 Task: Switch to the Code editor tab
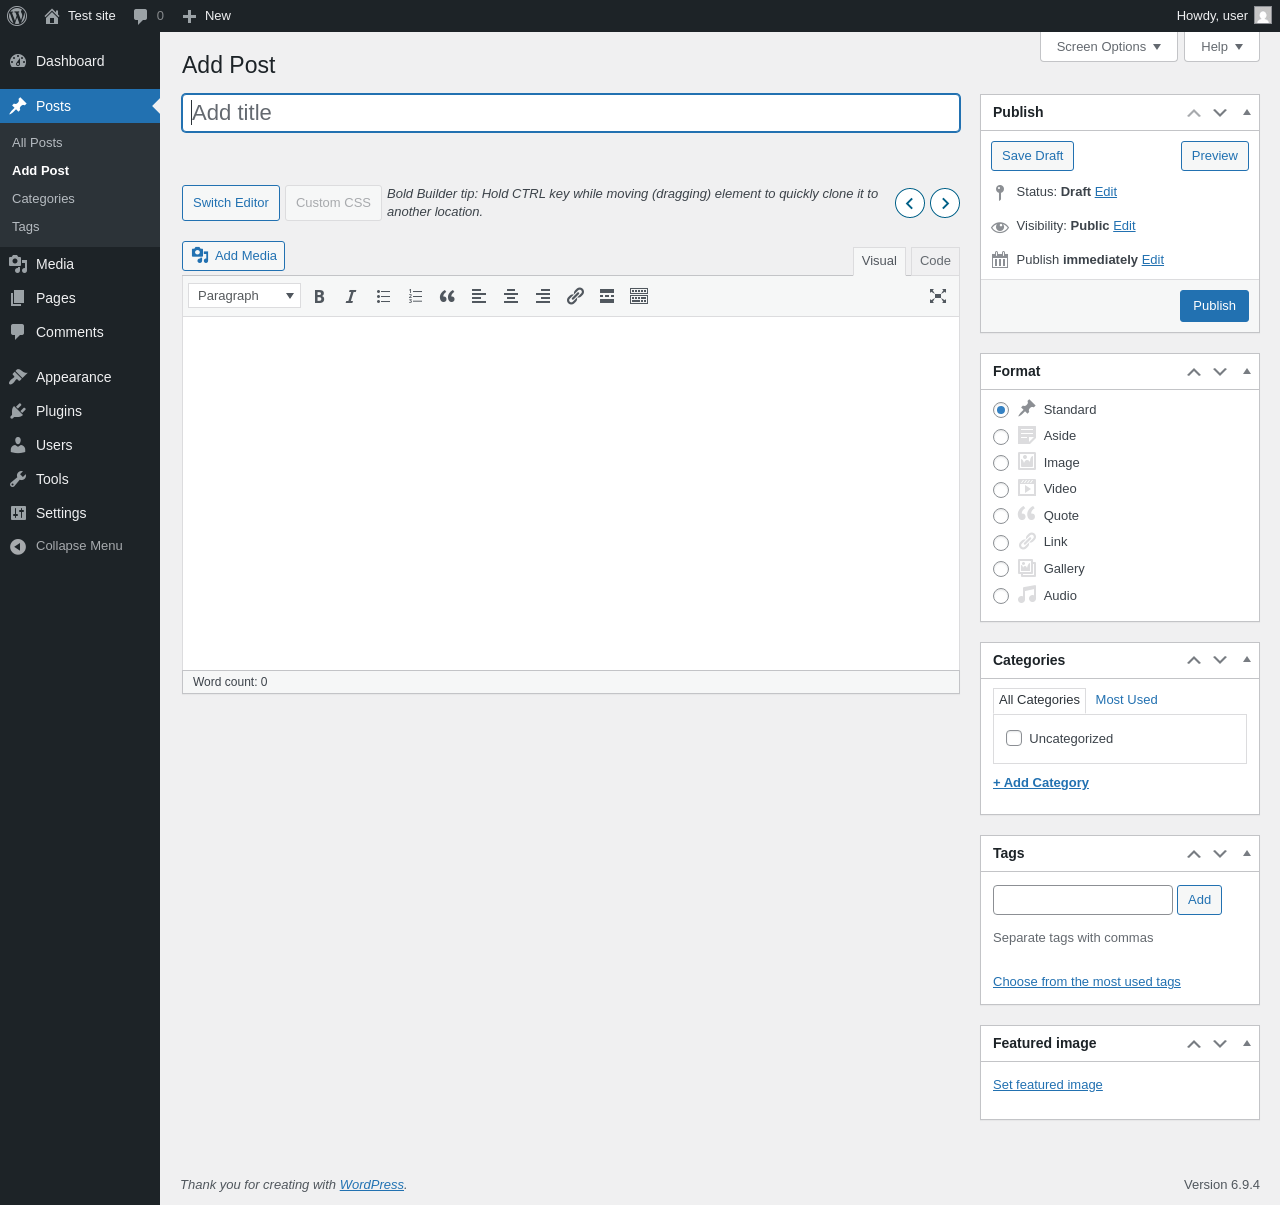(935, 261)
